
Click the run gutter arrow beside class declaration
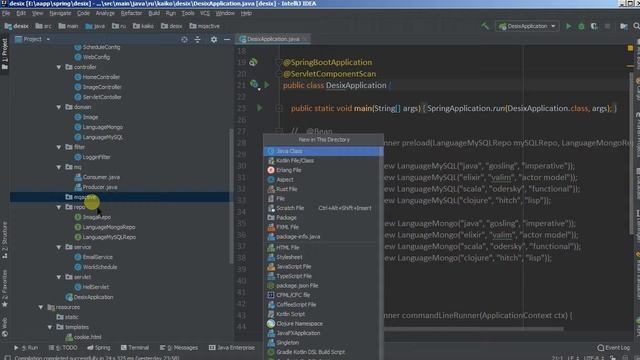(267, 85)
